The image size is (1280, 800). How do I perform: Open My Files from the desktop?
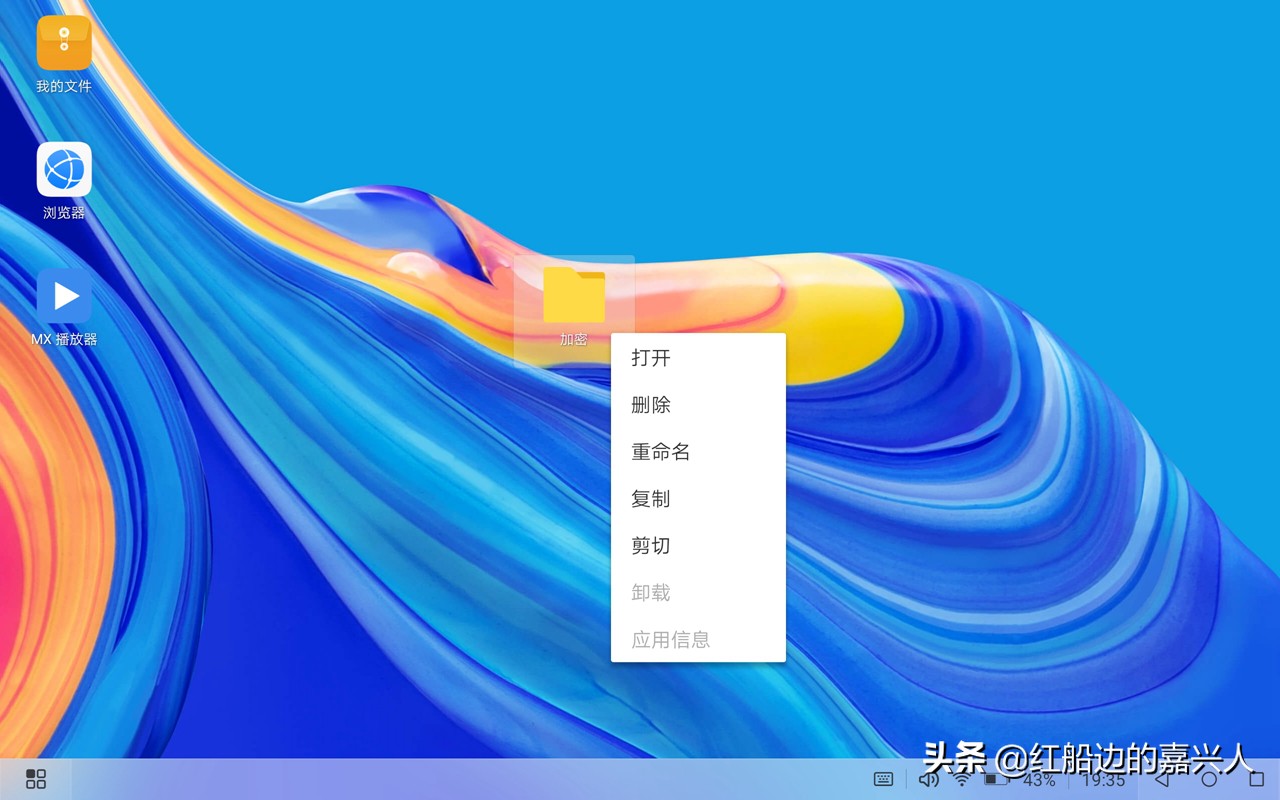click(63, 45)
